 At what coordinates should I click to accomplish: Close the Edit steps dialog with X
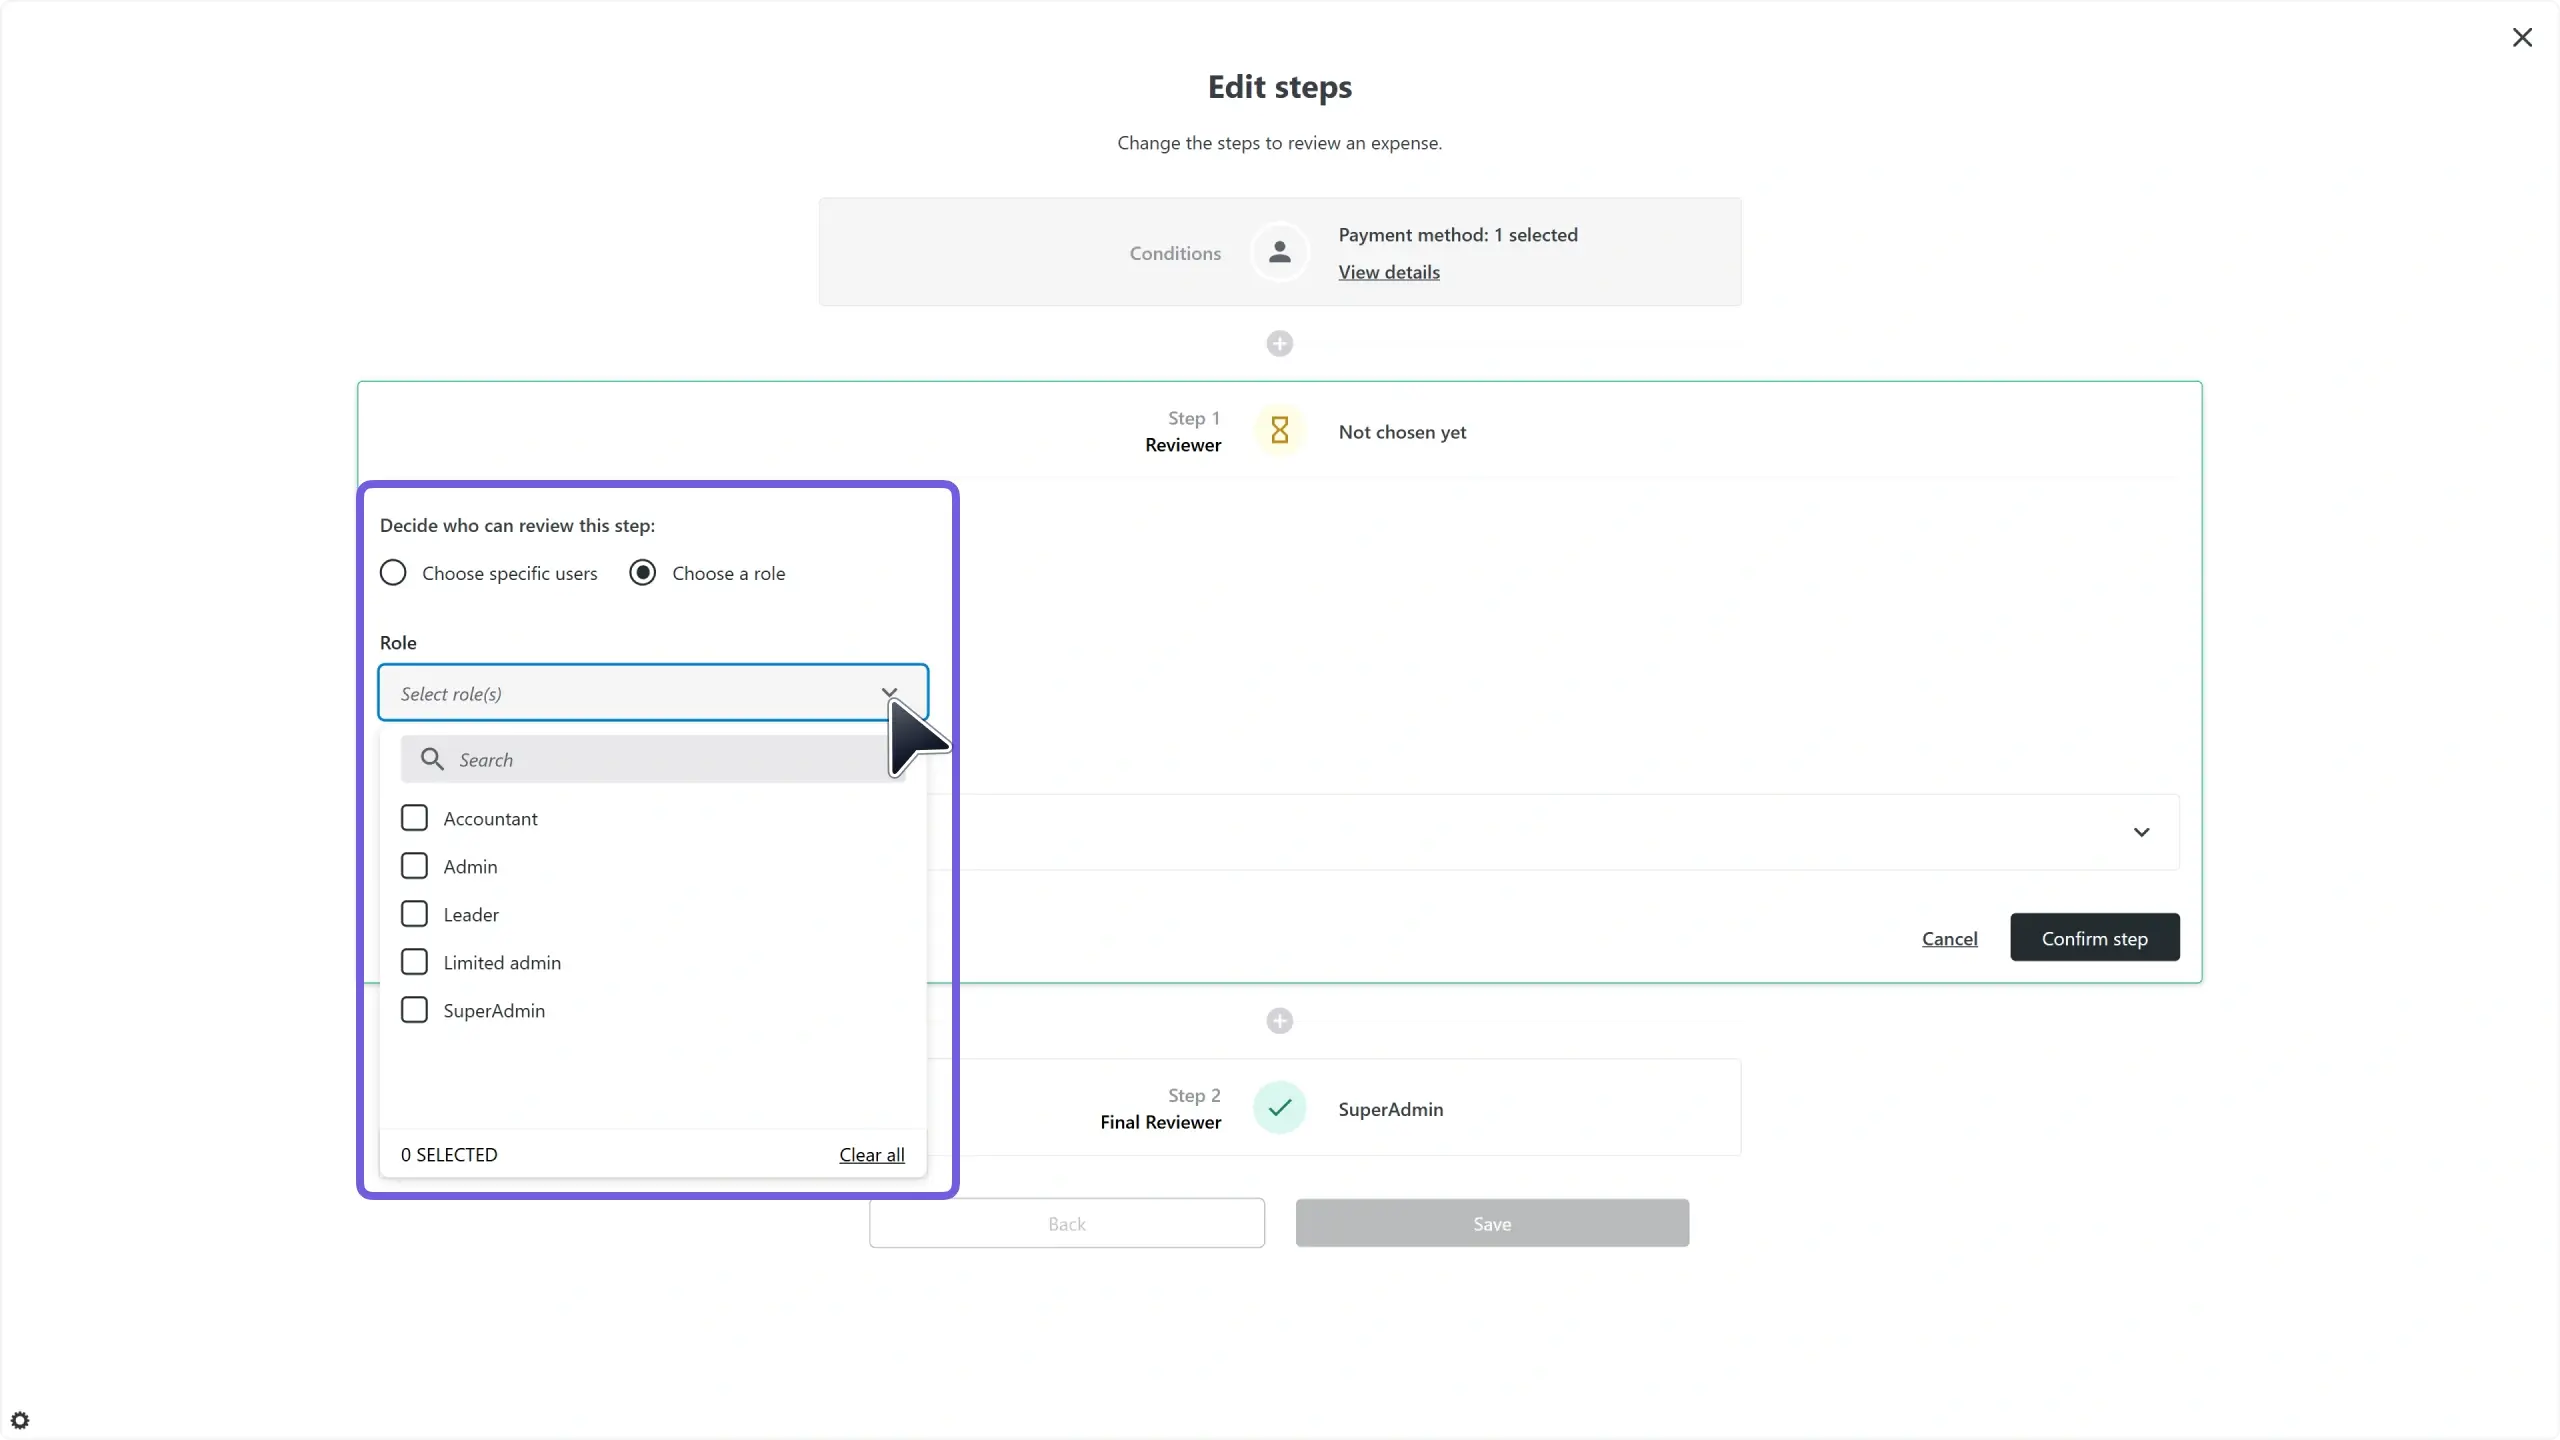[2522, 38]
